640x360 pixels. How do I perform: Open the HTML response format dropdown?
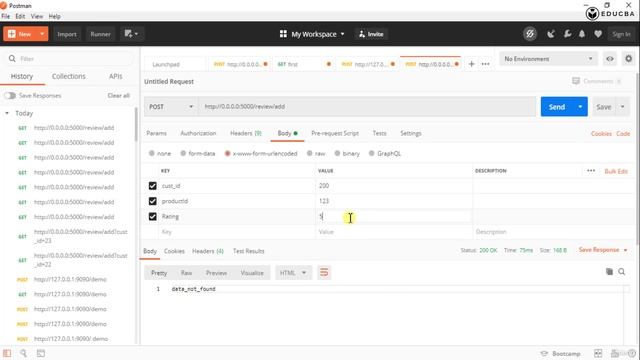(293, 273)
